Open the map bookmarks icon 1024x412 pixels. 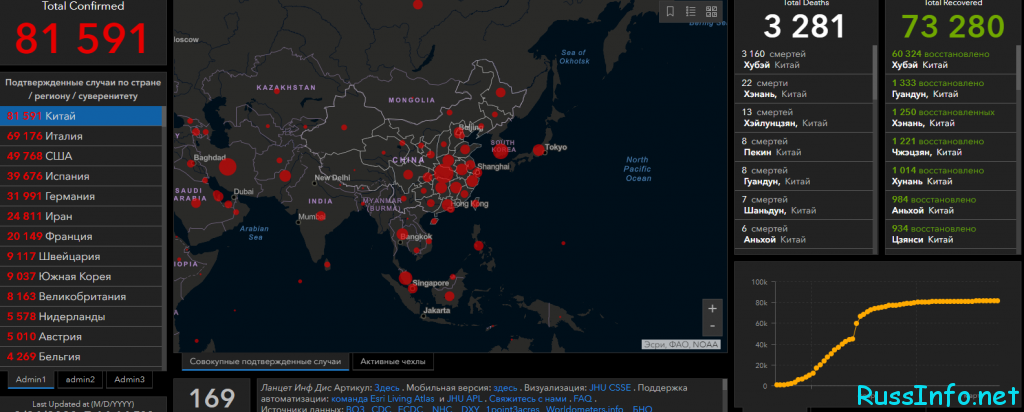(x=670, y=11)
